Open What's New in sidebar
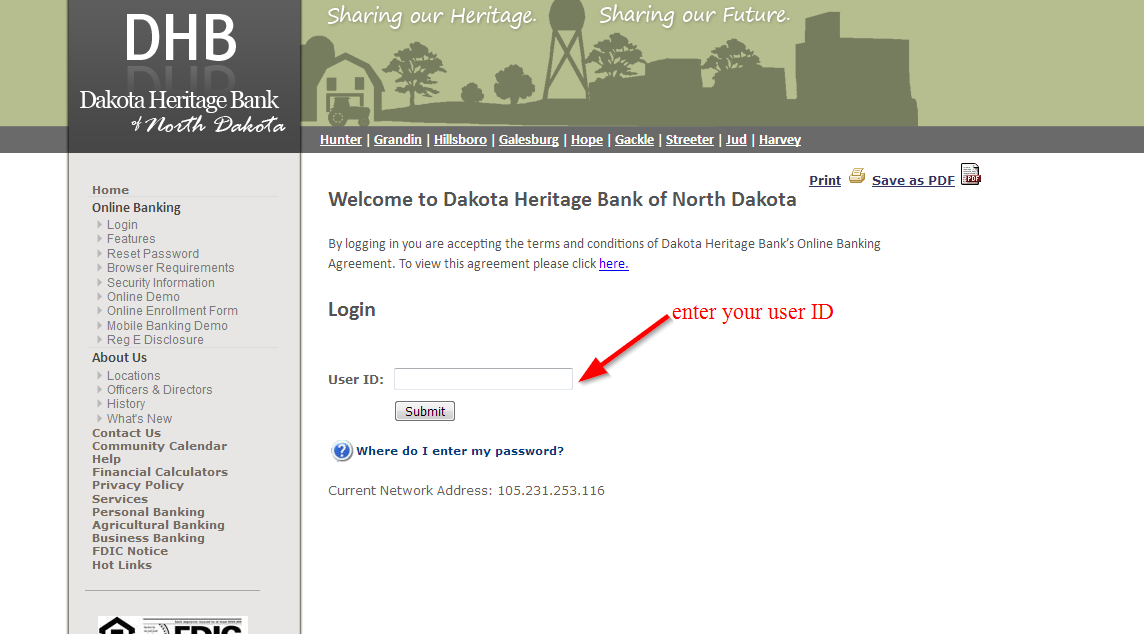 click(139, 419)
